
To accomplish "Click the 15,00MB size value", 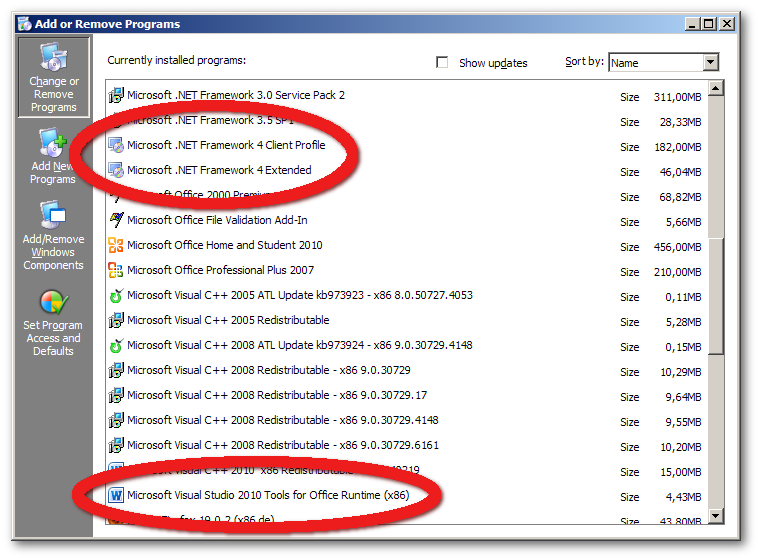I will (681, 472).
